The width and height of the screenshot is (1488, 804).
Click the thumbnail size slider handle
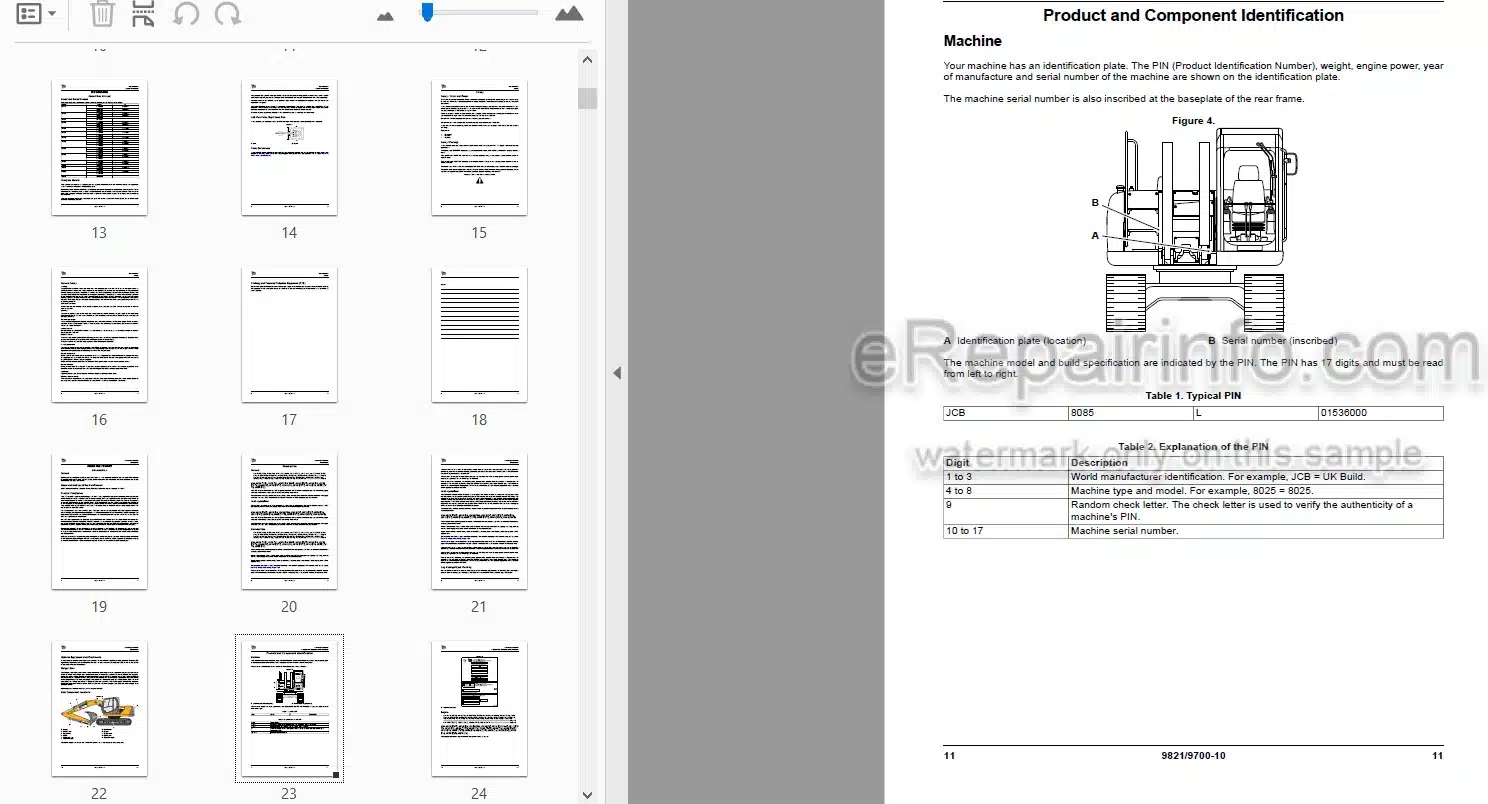click(427, 13)
